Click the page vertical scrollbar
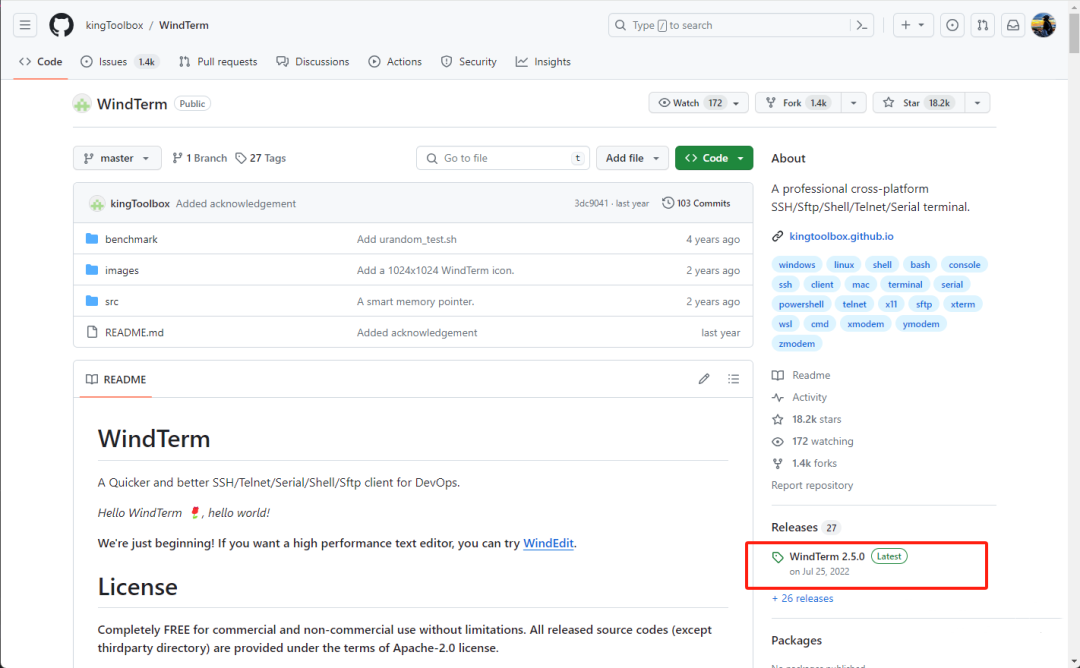Screen dimensions: 1080x668 tap(1074, 31)
